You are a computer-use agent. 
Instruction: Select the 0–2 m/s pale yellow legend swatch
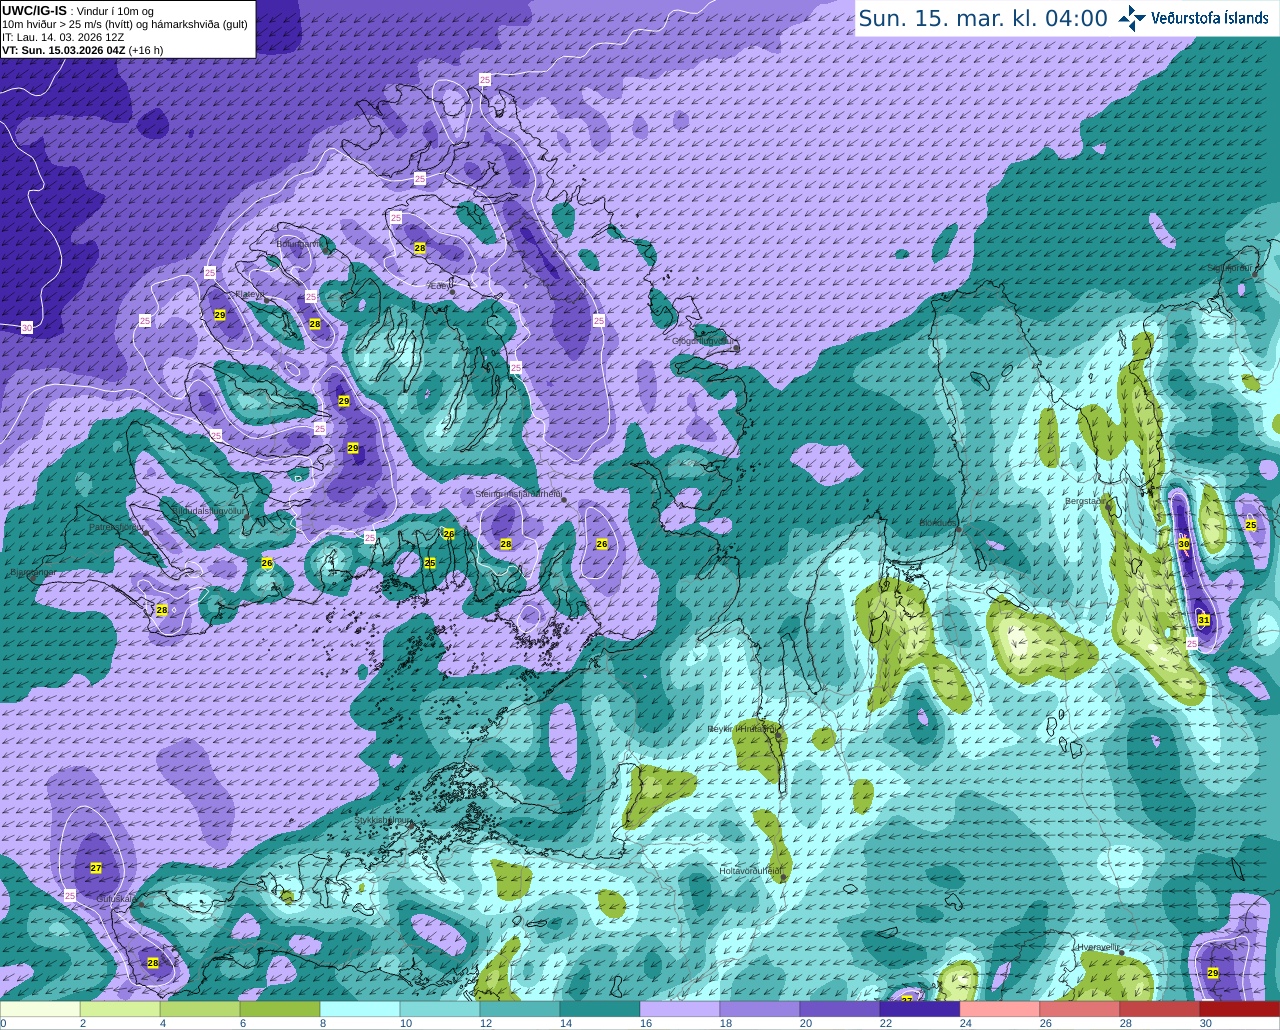click(x=40, y=1008)
